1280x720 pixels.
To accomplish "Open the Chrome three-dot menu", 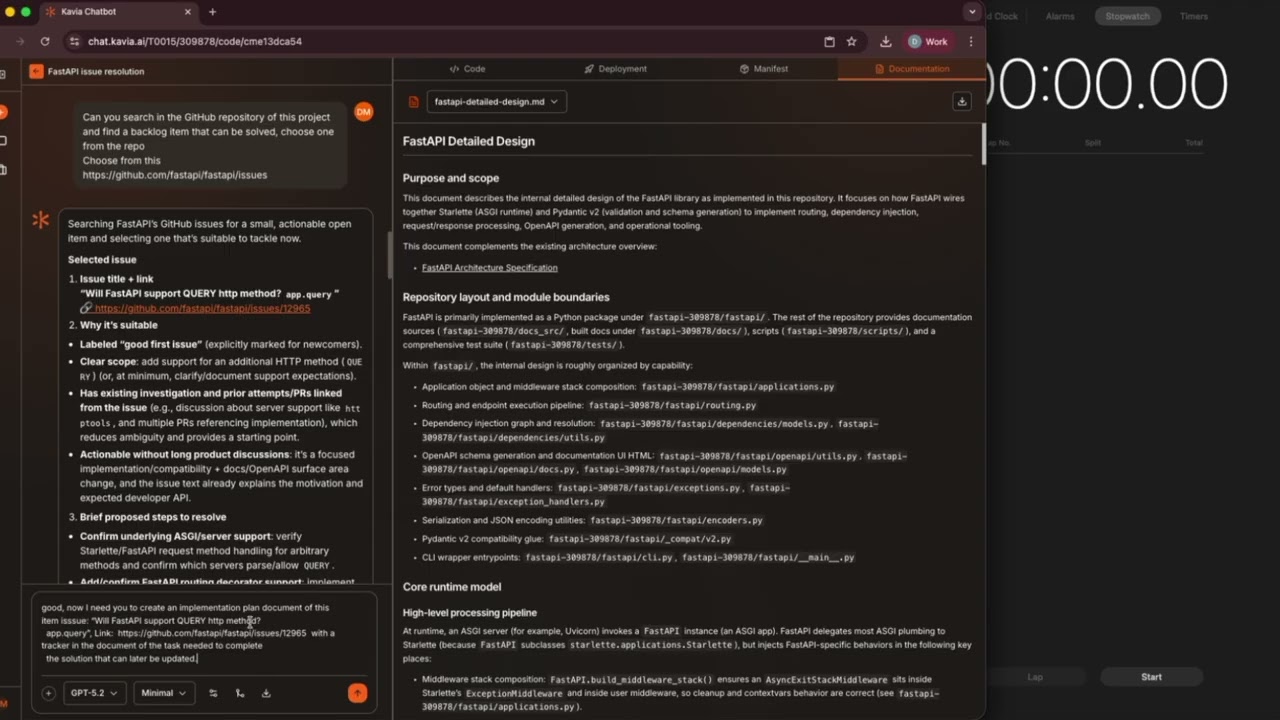I will [971, 42].
